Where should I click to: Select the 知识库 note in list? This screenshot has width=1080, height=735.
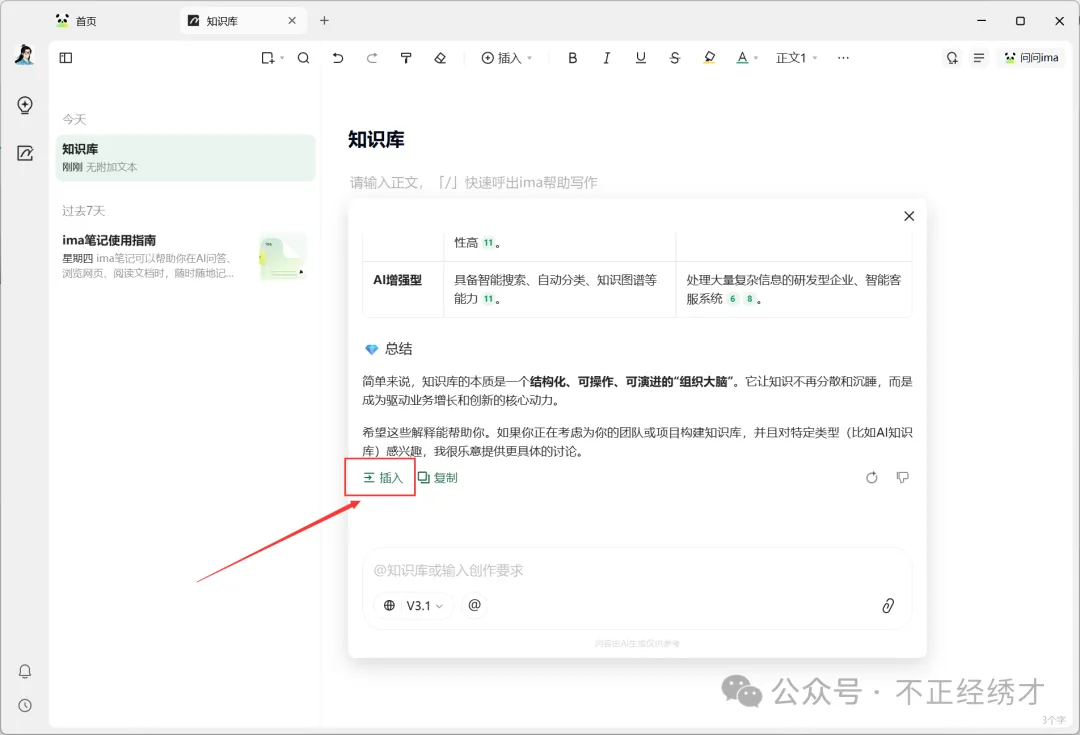tap(185, 158)
